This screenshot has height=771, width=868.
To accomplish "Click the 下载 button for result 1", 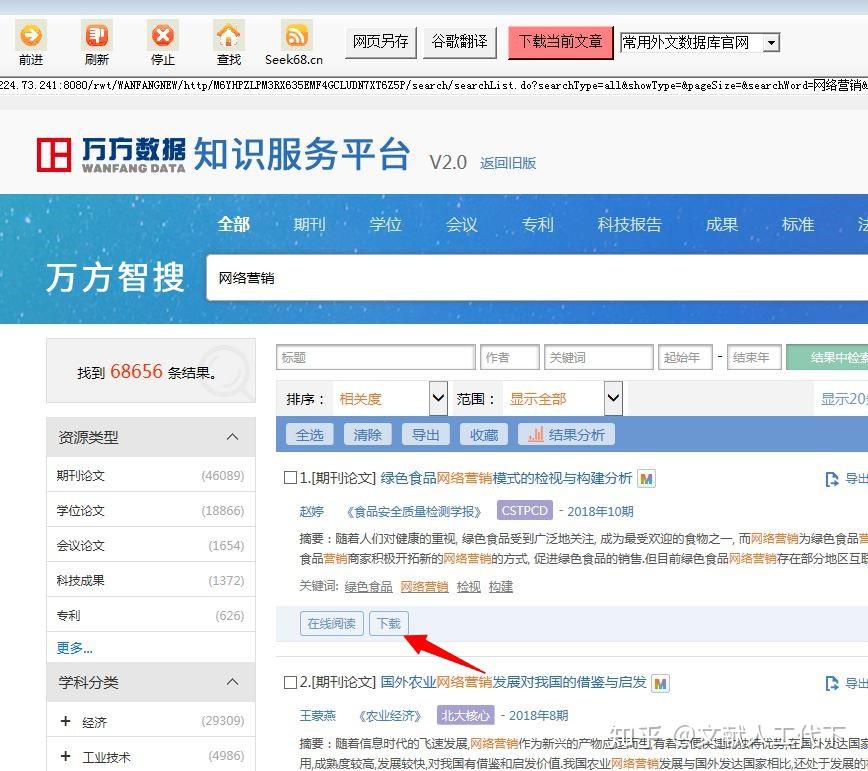I will click(x=389, y=624).
